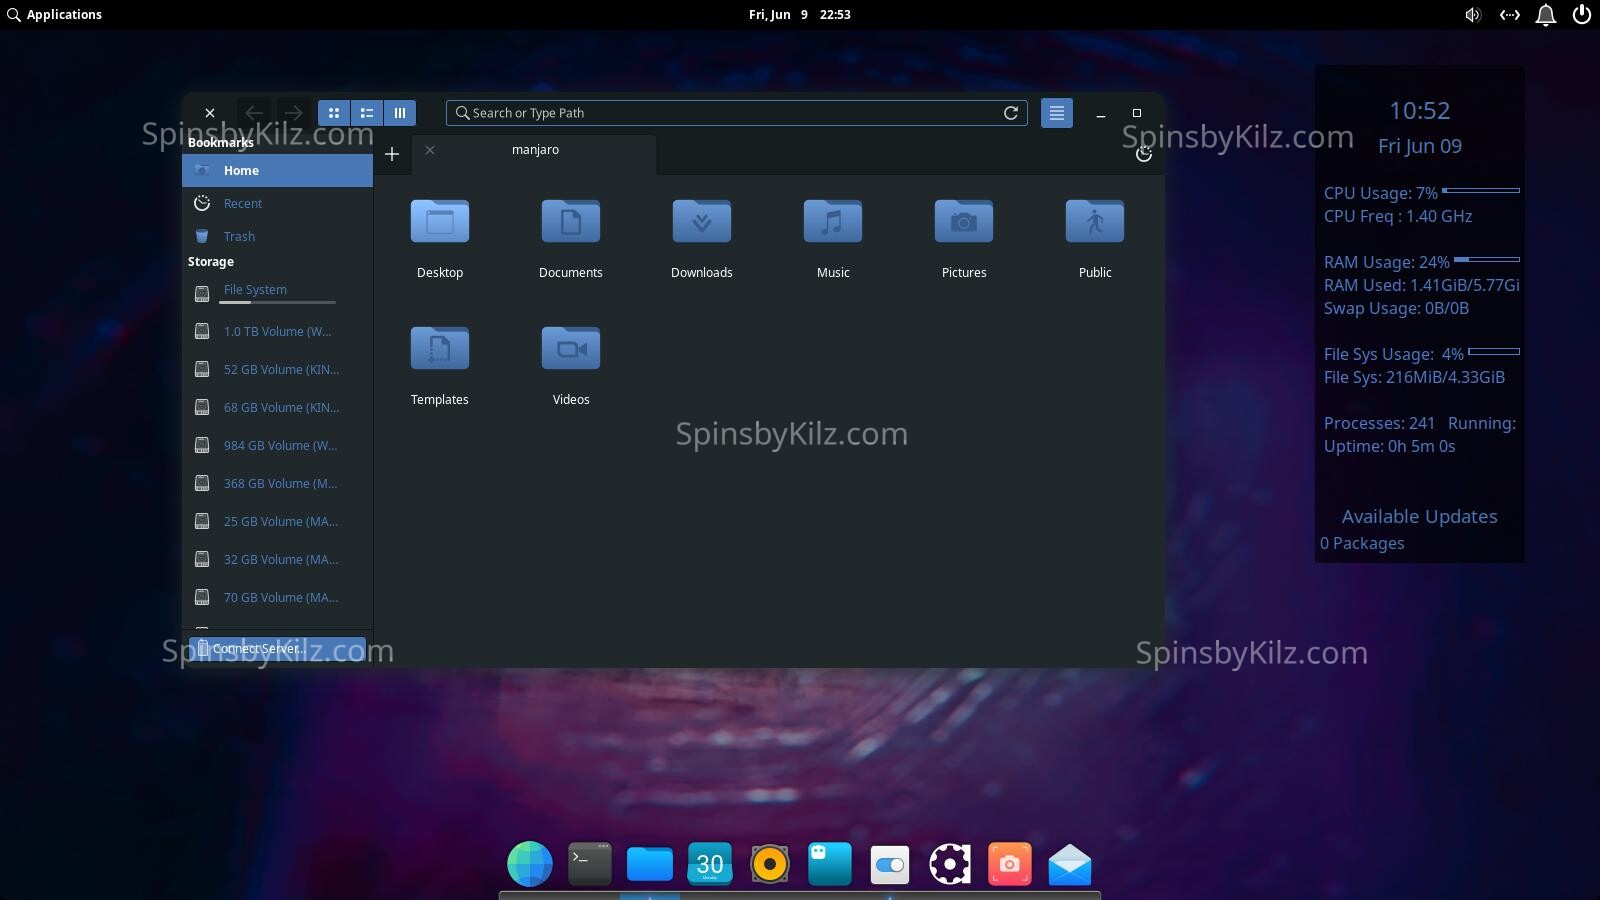Open Trash in the sidebar

click(239, 236)
